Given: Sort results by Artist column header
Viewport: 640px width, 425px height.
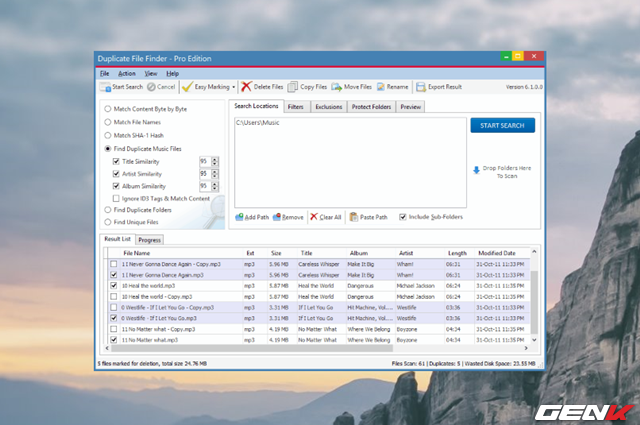Looking at the screenshot, I should (x=420, y=253).
